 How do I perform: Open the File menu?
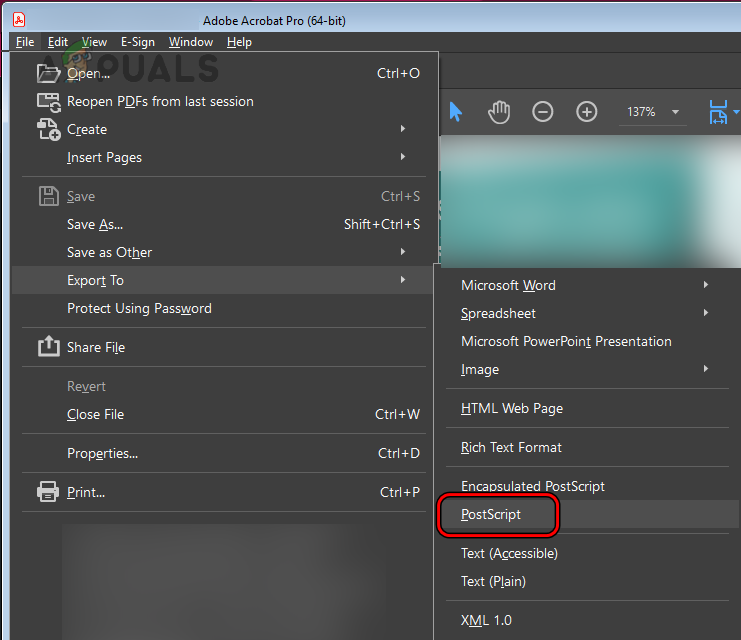[x=25, y=42]
